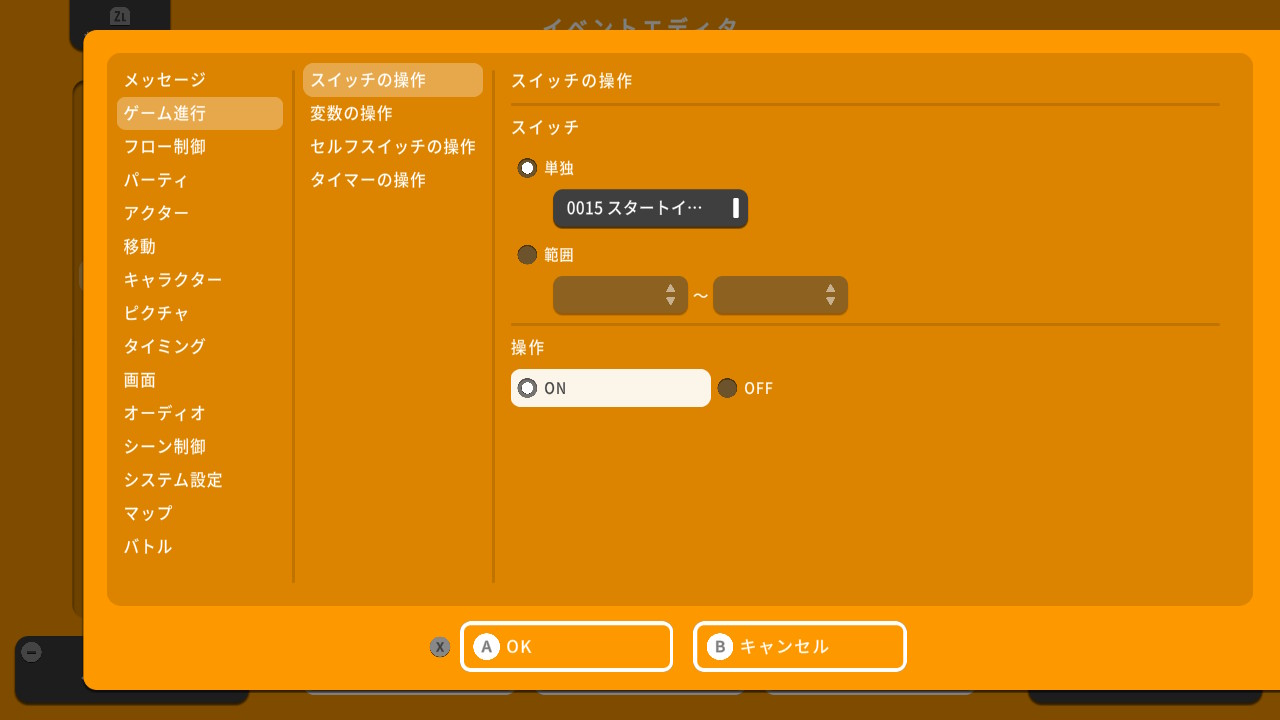Select the マップ category
The width and height of the screenshot is (1280, 720).
[x=200, y=513]
